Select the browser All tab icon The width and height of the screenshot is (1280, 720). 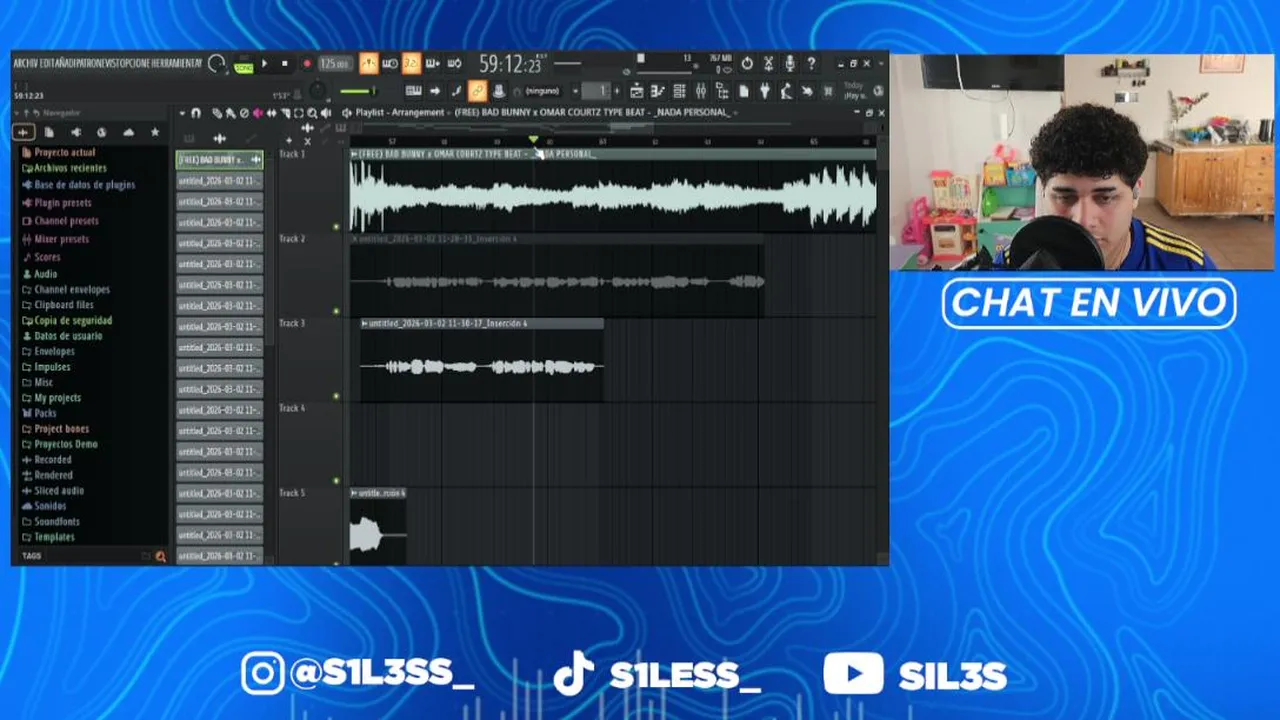pos(23,132)
